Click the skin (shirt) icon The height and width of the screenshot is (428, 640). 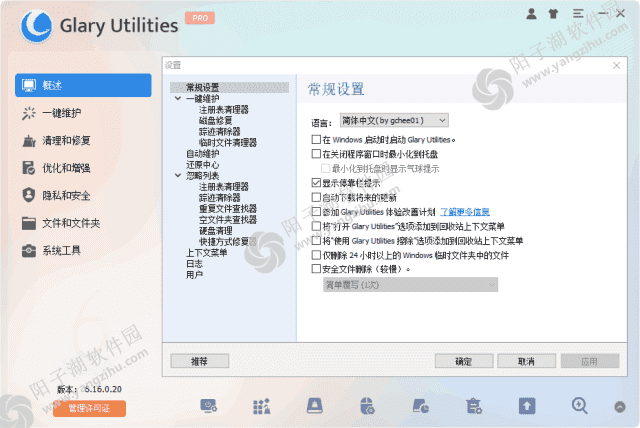click(x=553, y=14)
